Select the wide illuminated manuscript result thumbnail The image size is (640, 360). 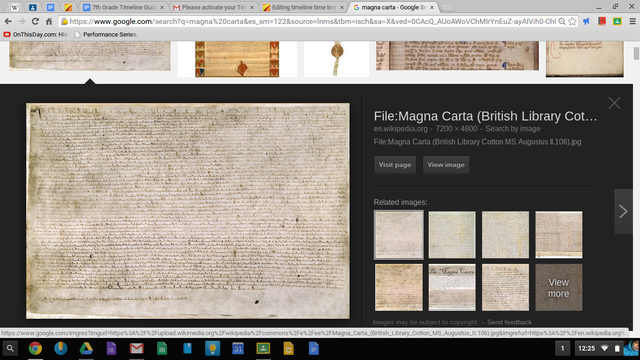coord(457,56)
